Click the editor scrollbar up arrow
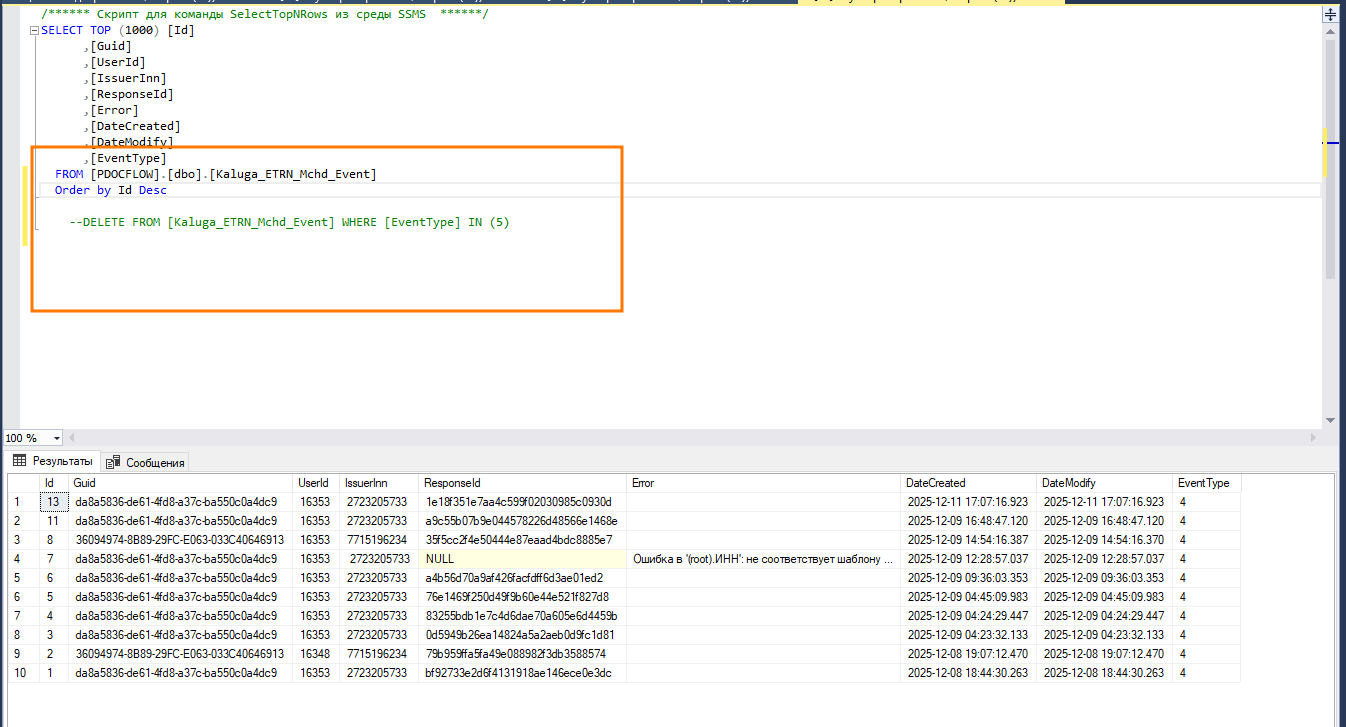This screenshot has width=1346, height=727. (x=1330, y=32)
